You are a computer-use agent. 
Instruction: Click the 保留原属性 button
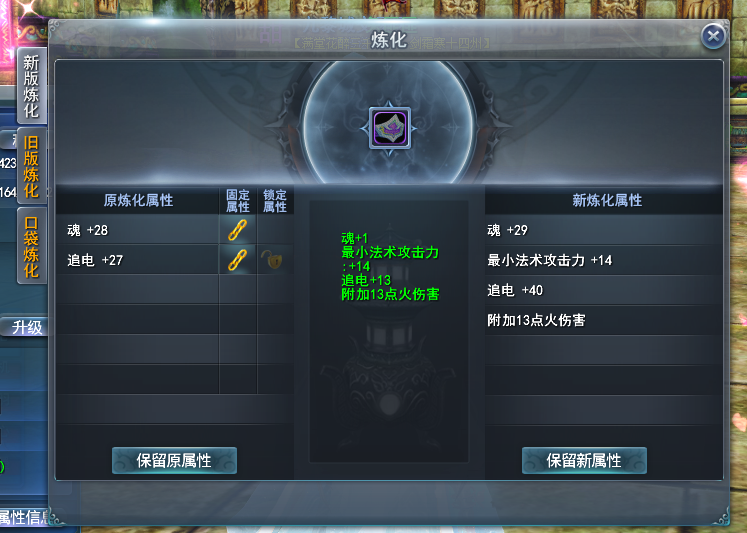coord(174,461)
